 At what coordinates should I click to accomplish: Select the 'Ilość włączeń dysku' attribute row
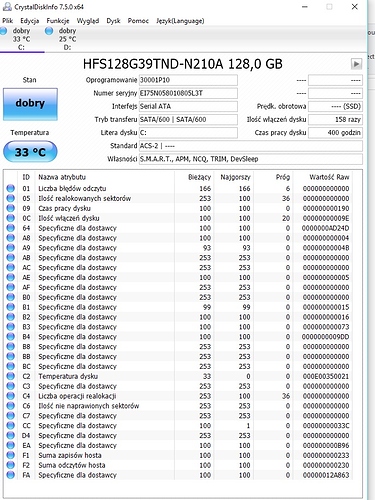(178, 218)
